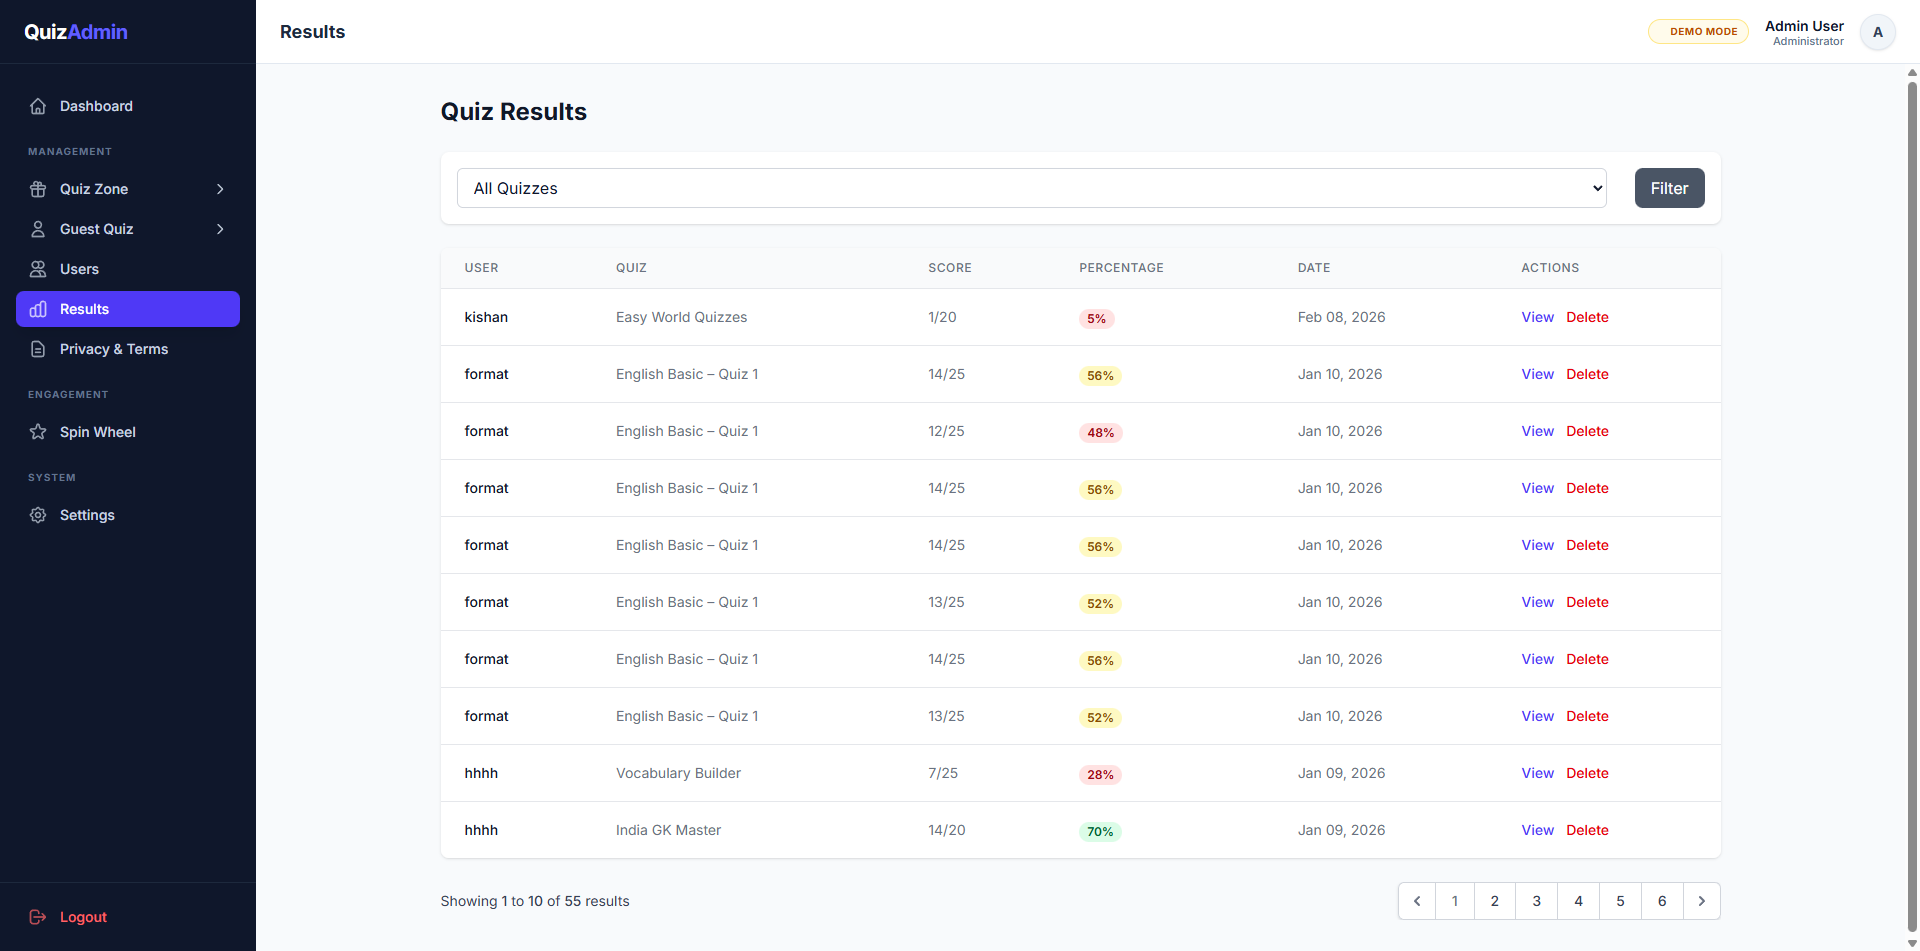This screenshot has height=951, width=1920.
Task: Expand the Guest Quiz submenu chevron
Action: tap(220, 229)
